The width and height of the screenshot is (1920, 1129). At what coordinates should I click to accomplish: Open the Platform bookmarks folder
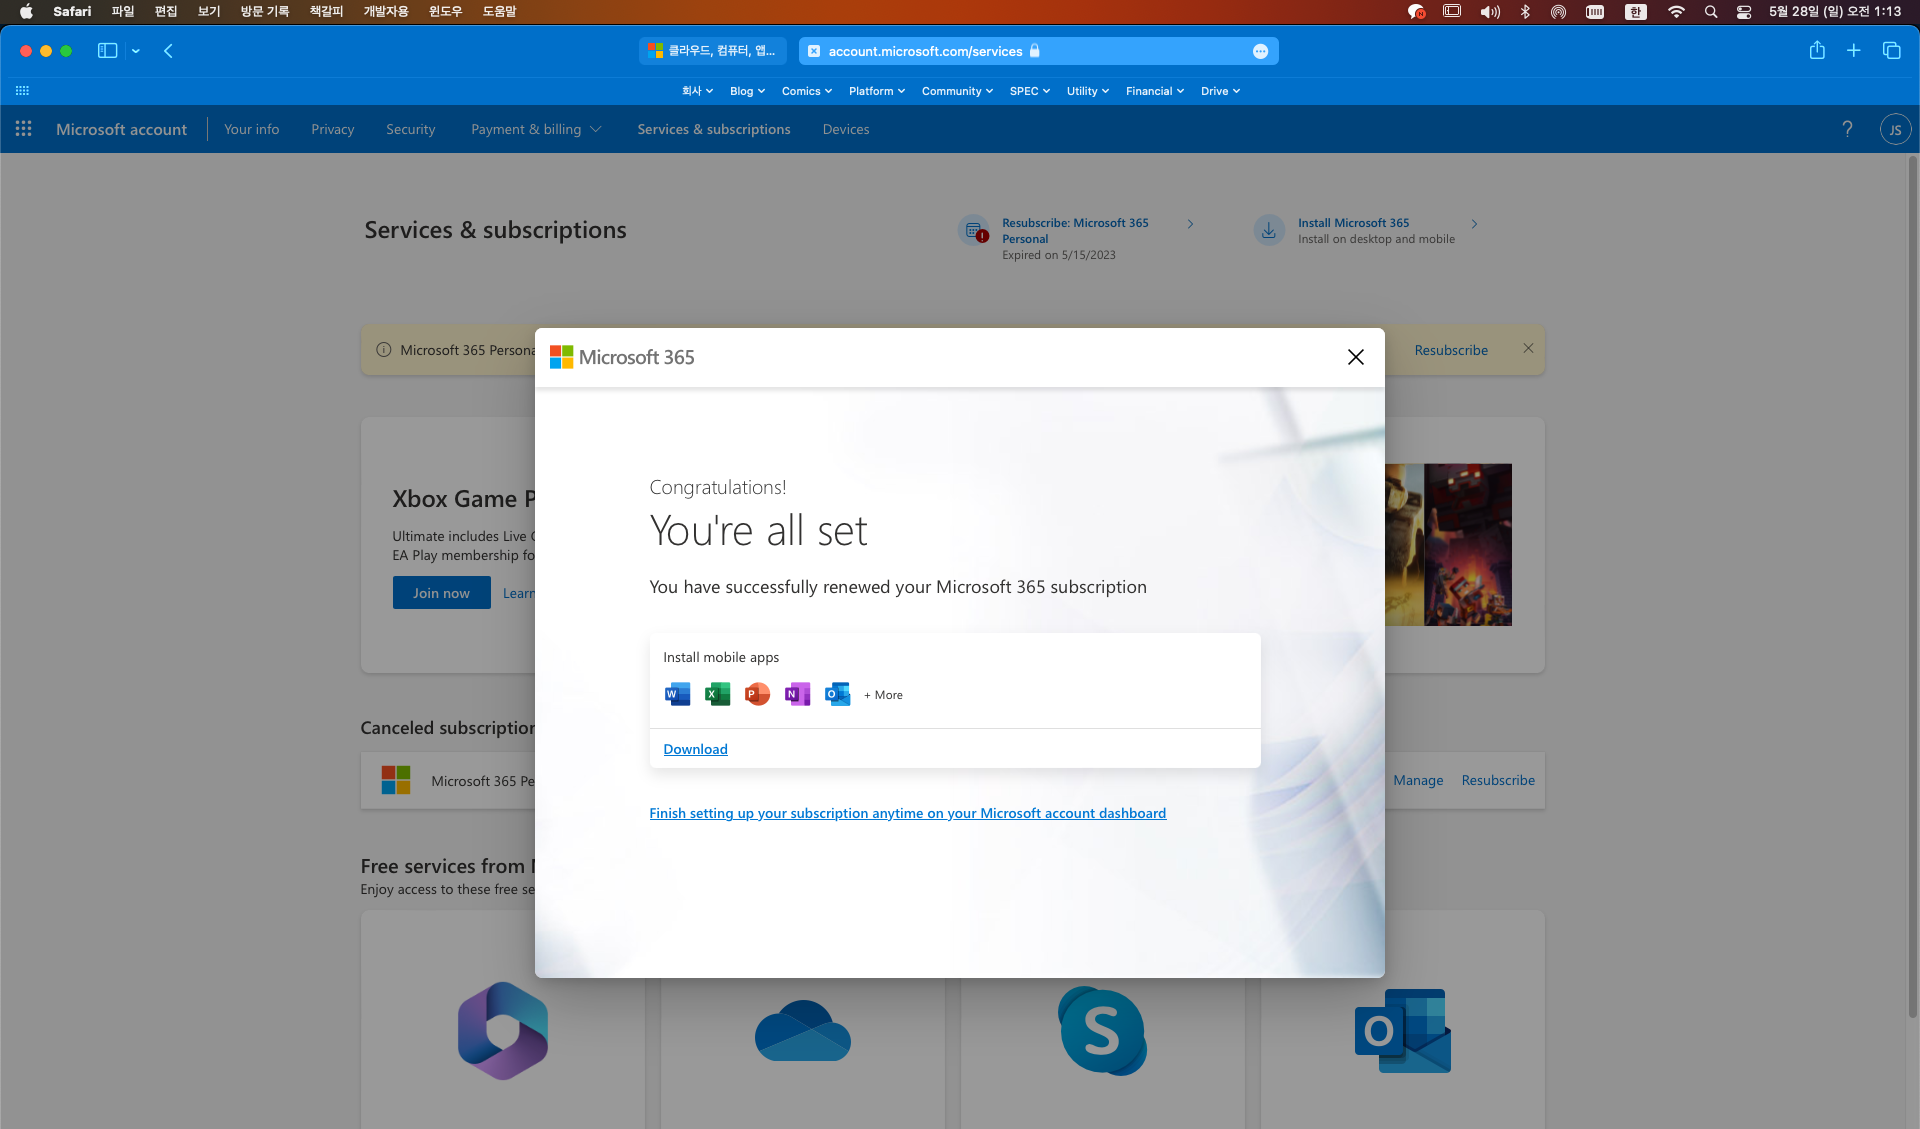876,91
